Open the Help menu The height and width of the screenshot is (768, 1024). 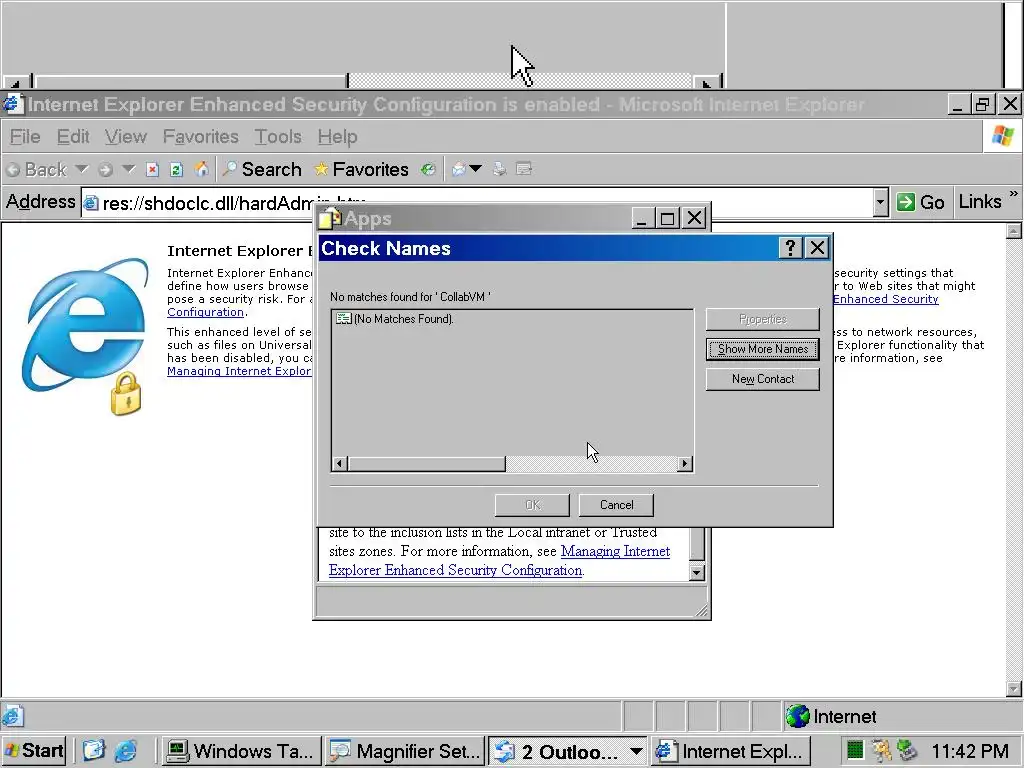pos(337,136)
